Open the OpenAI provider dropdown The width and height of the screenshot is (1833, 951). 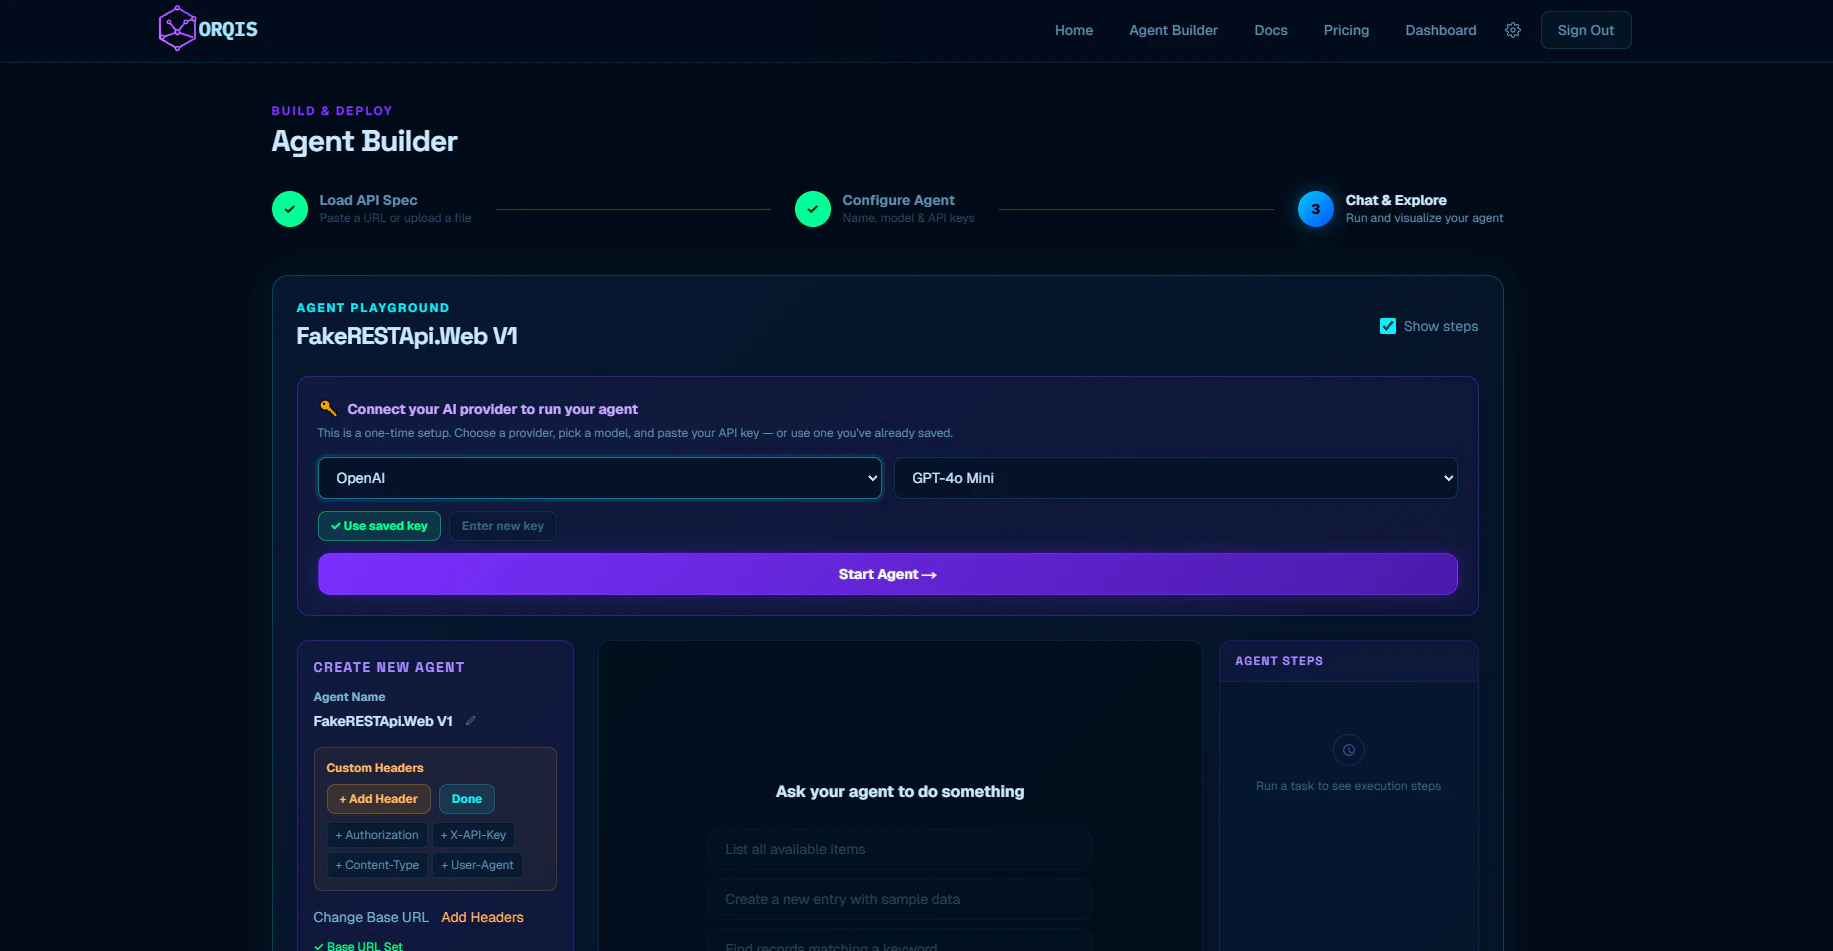600,478
